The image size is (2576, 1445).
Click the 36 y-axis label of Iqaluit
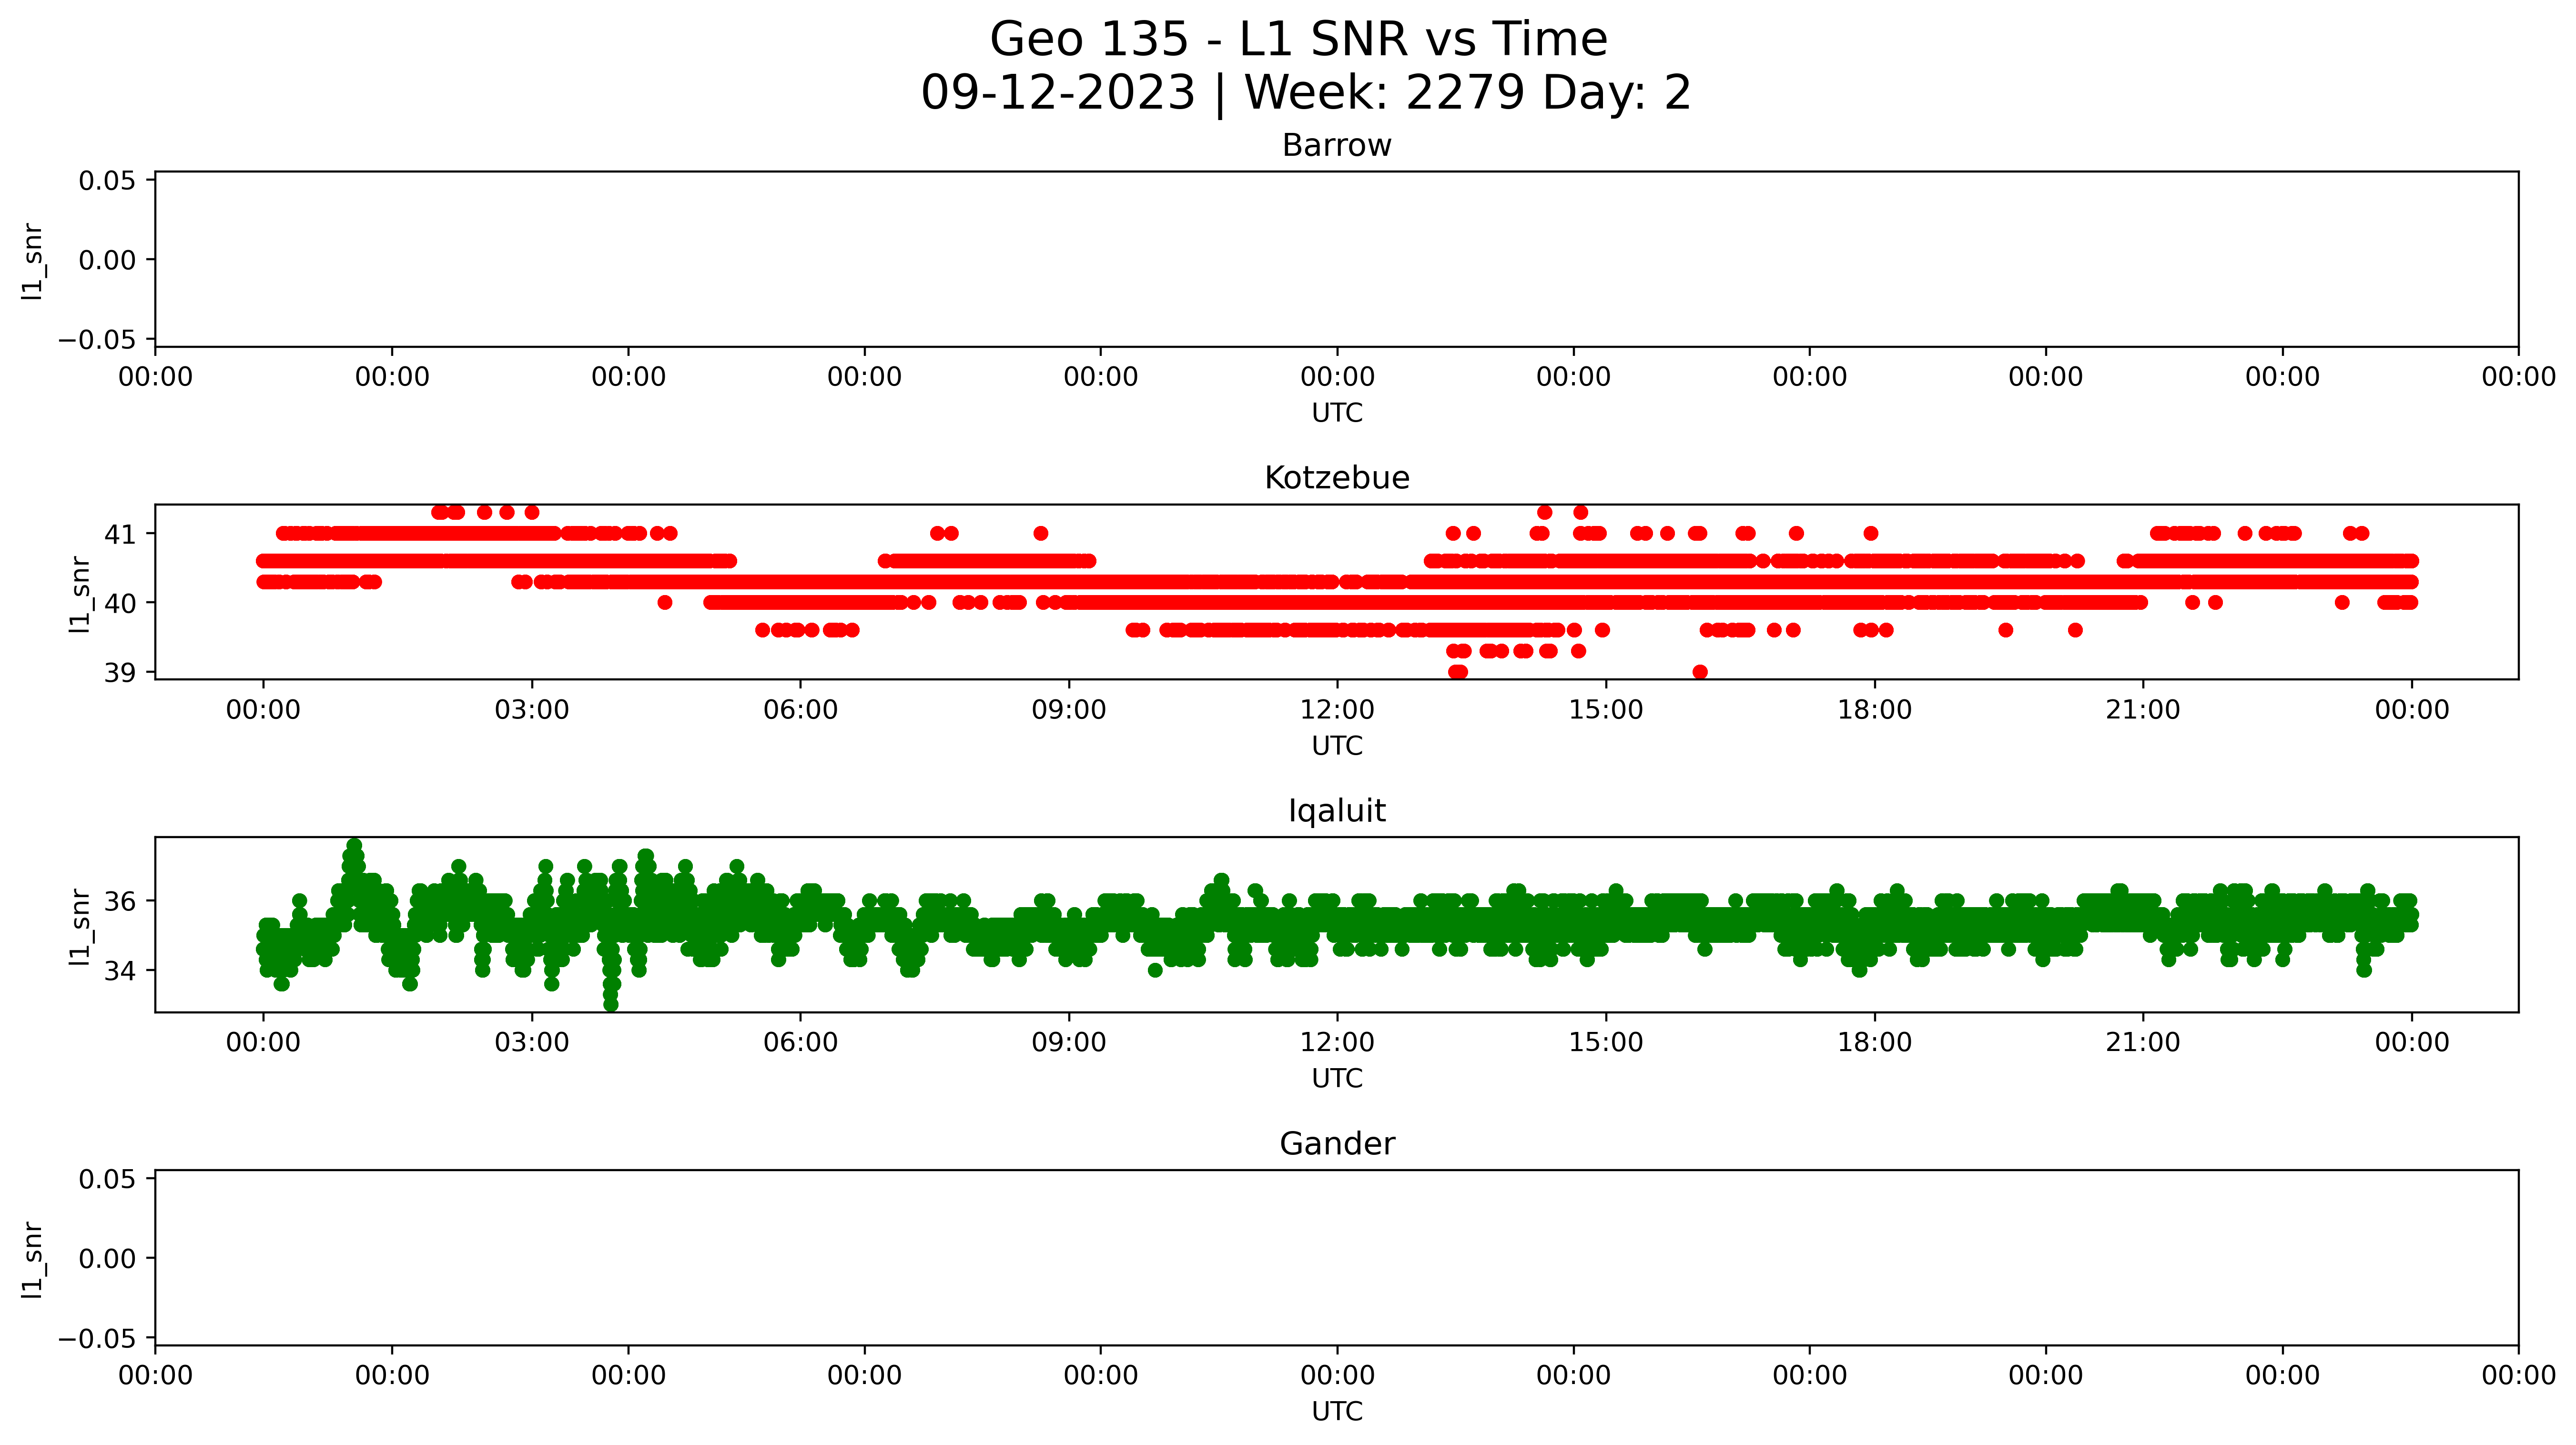120,902
